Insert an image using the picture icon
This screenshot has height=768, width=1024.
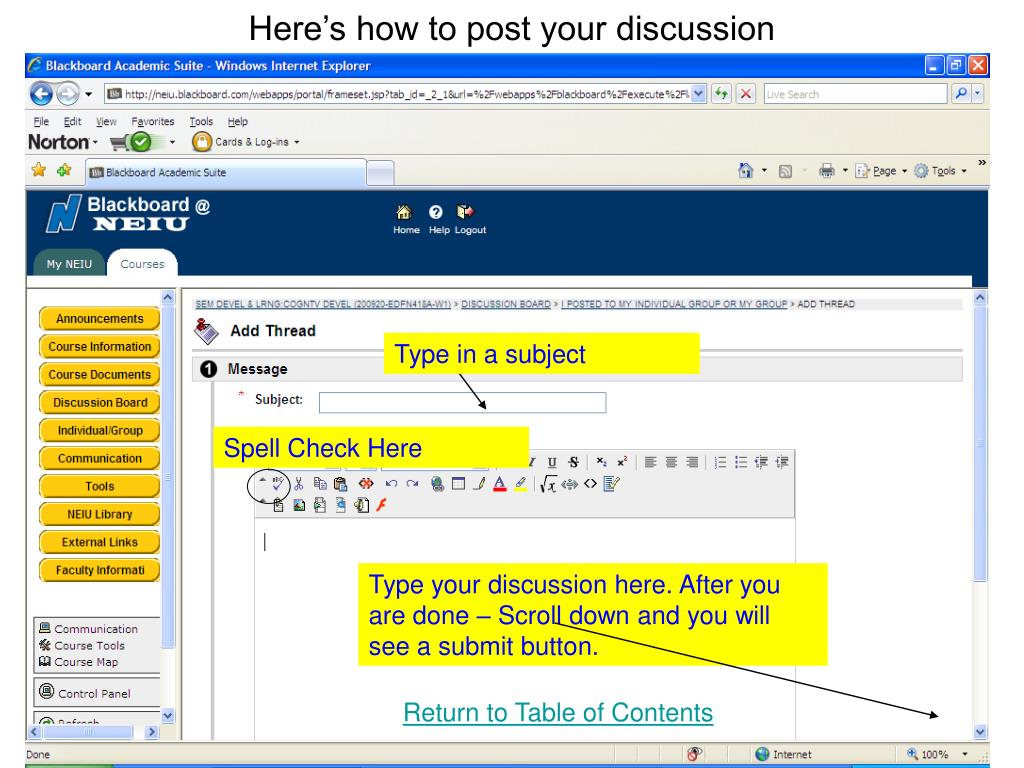click(299, 505)
